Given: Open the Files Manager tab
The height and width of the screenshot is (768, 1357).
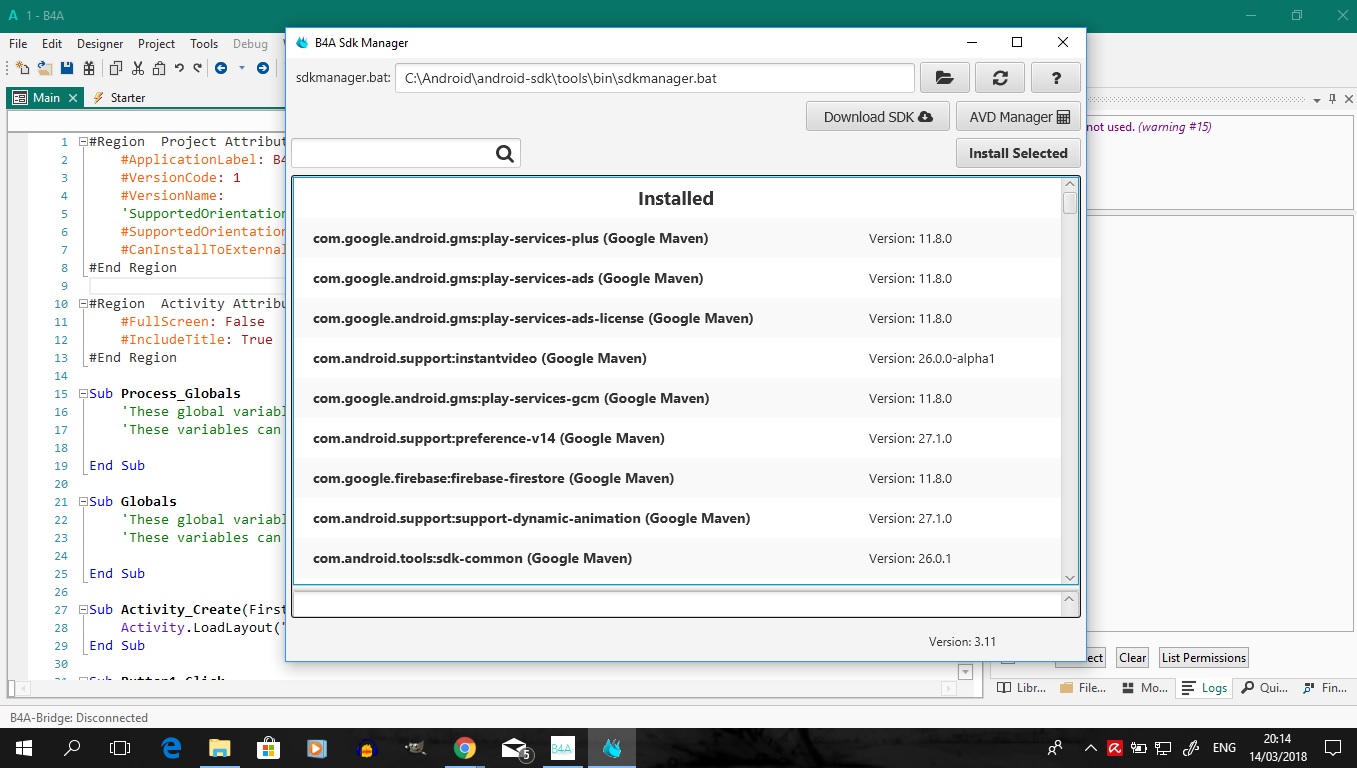Looking at the screenshot, I should coord(1083,688).
